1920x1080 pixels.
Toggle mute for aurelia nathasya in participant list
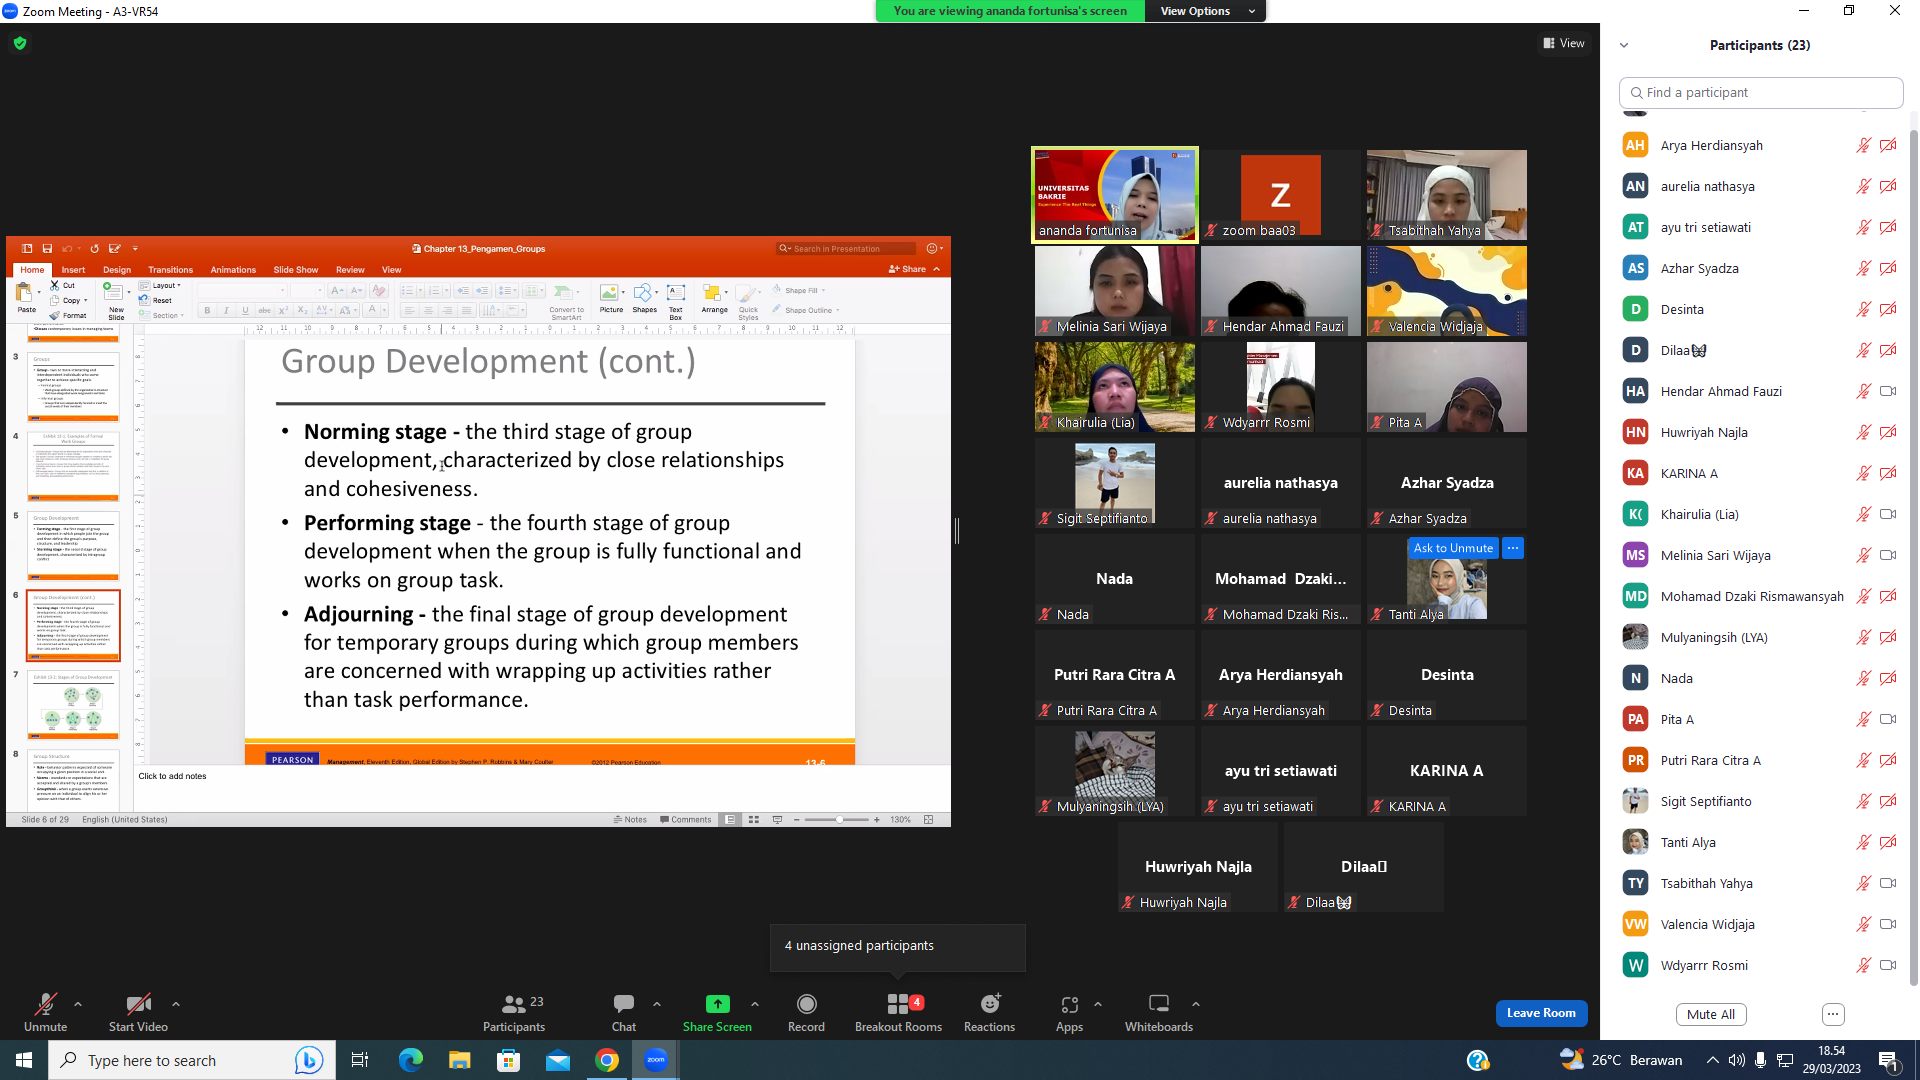(1864, 186)
